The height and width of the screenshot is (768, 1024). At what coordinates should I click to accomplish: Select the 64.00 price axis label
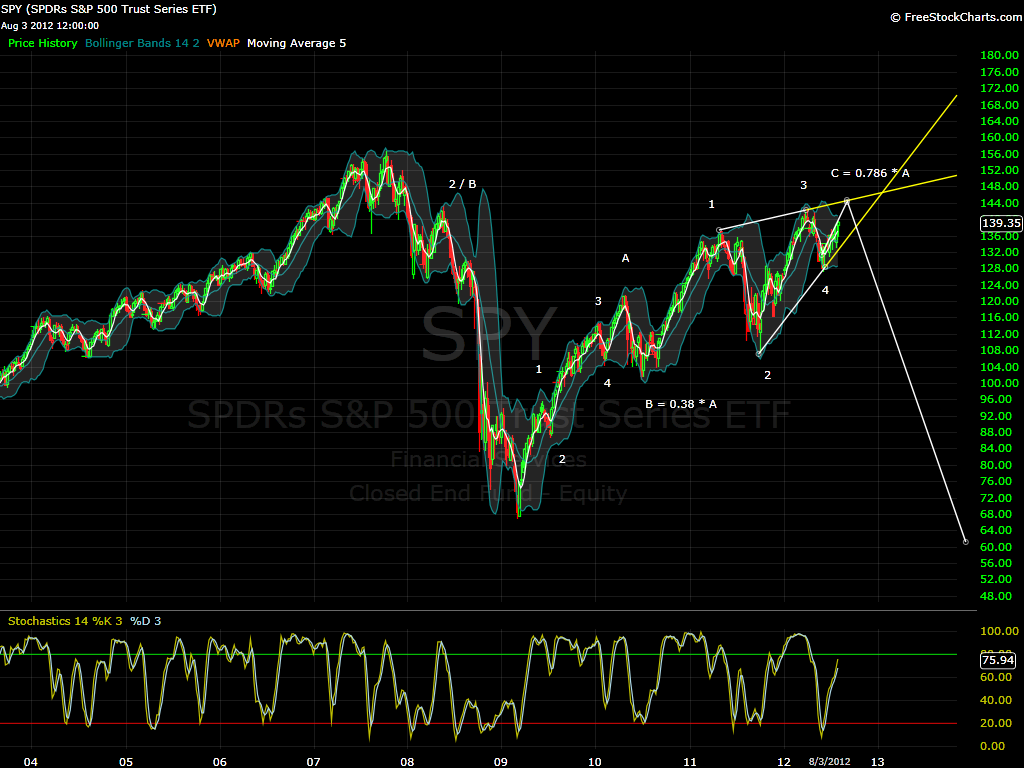pyautogui.click(x=996, y=530)
